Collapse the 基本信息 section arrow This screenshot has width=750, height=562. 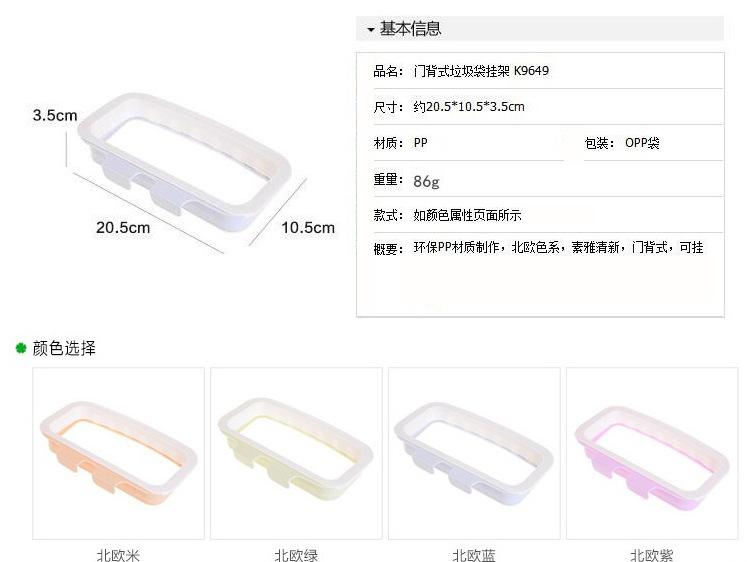click(371, 30)
